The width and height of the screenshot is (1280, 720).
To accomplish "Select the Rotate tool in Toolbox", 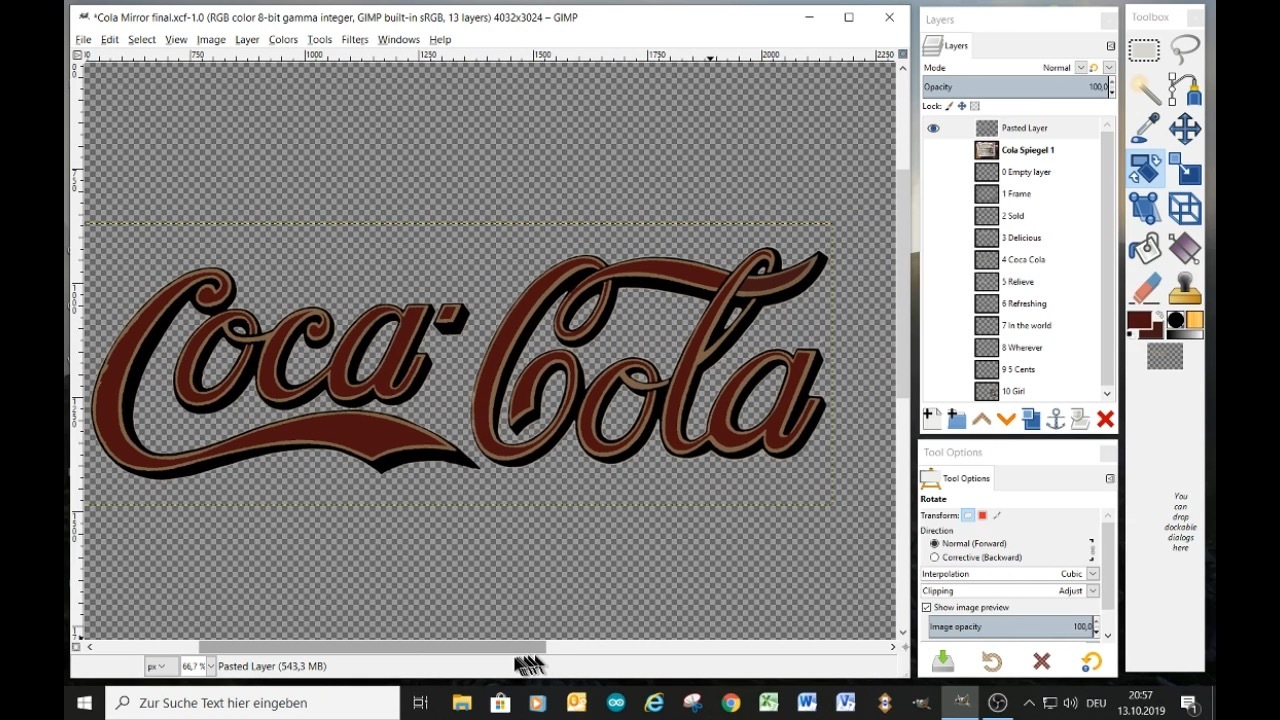I will tap(1145, 168).
